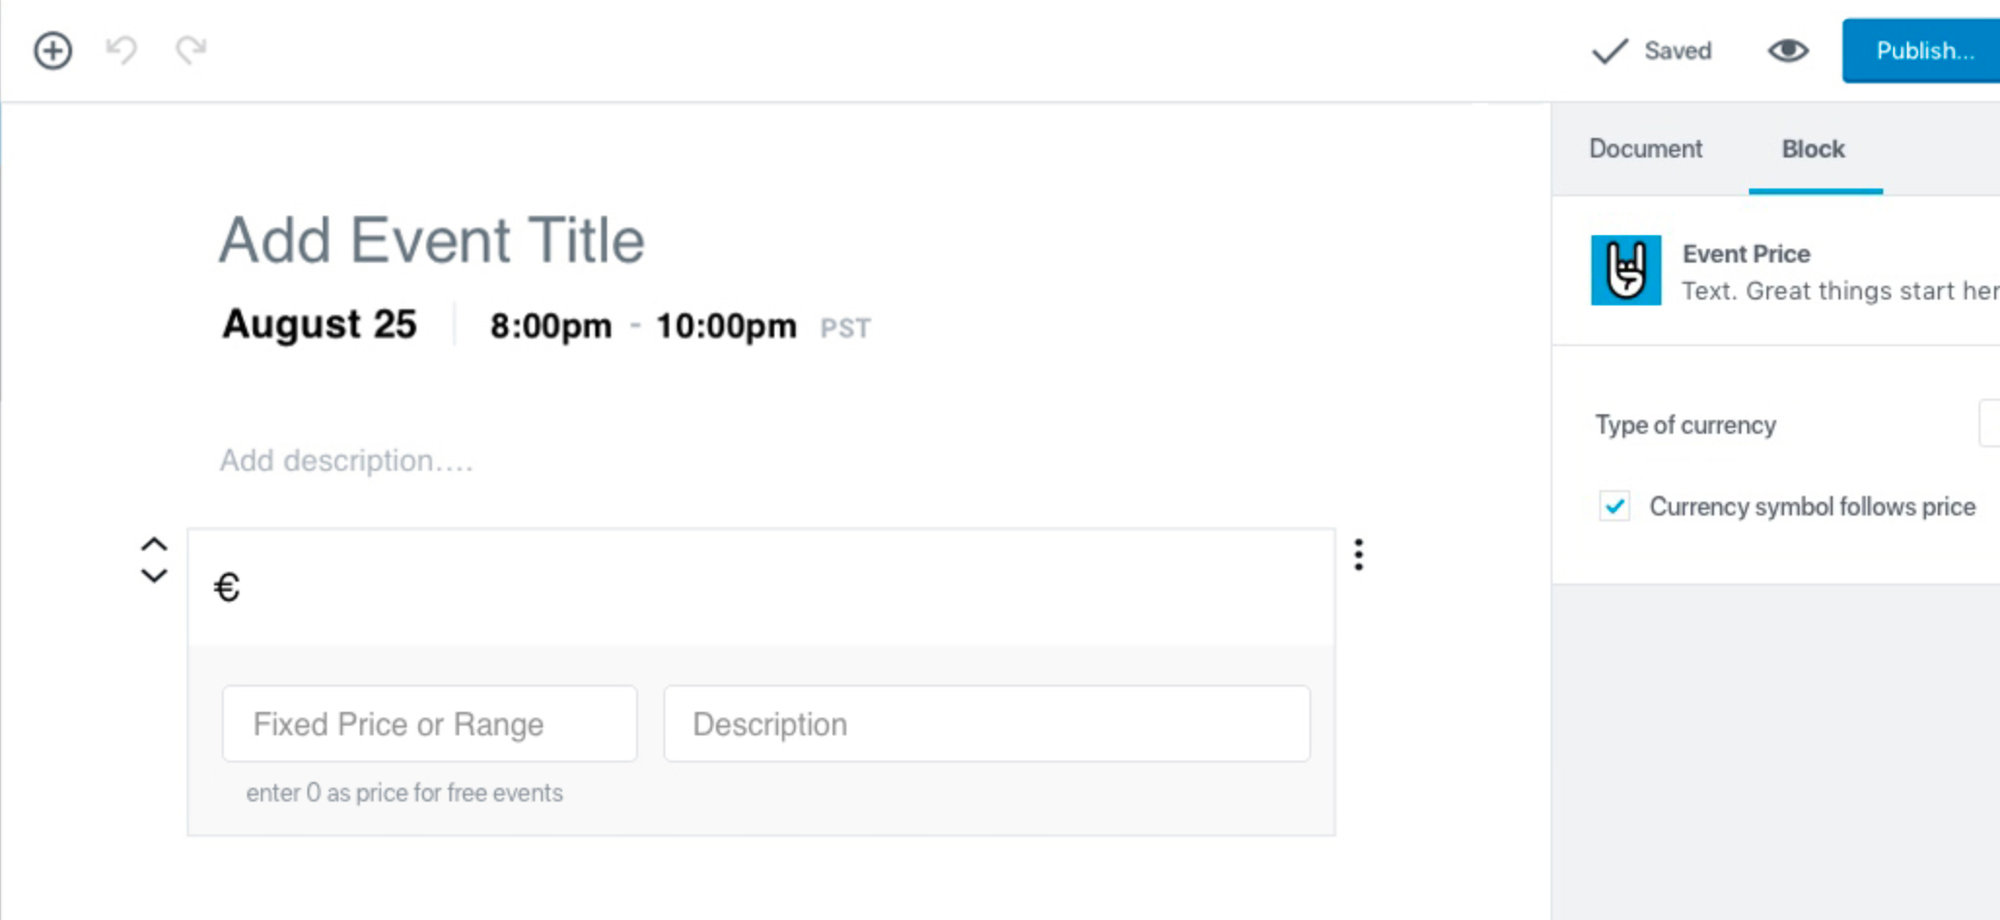
Task: Click the Fixed Price or Range field
Action: tap(429, 723)
